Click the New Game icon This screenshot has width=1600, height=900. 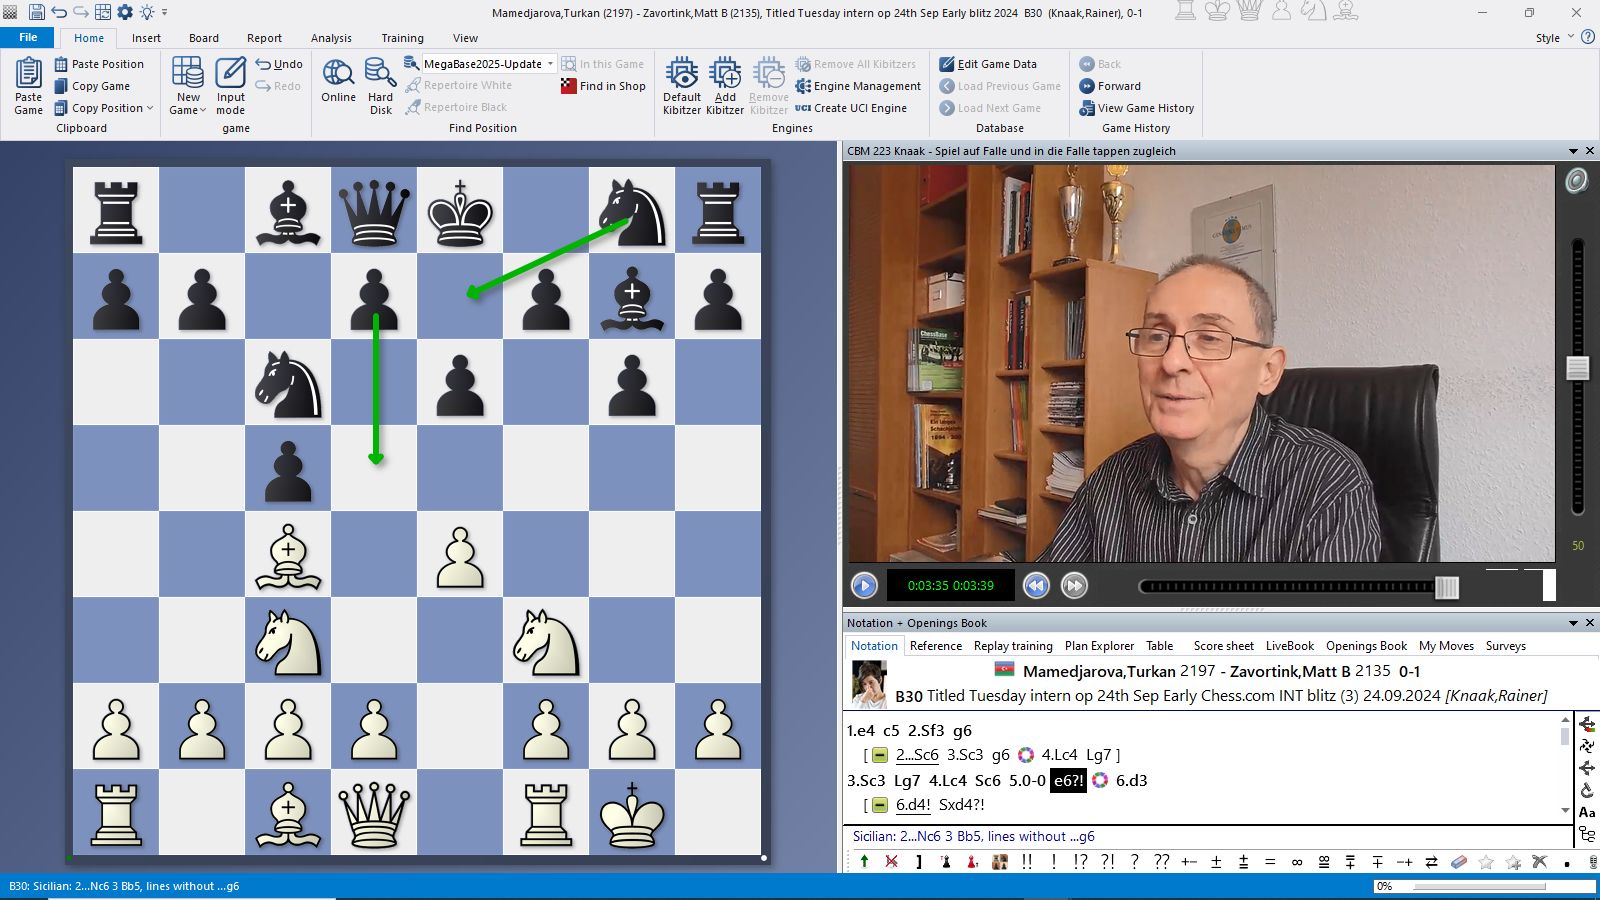tap(188, 75)
